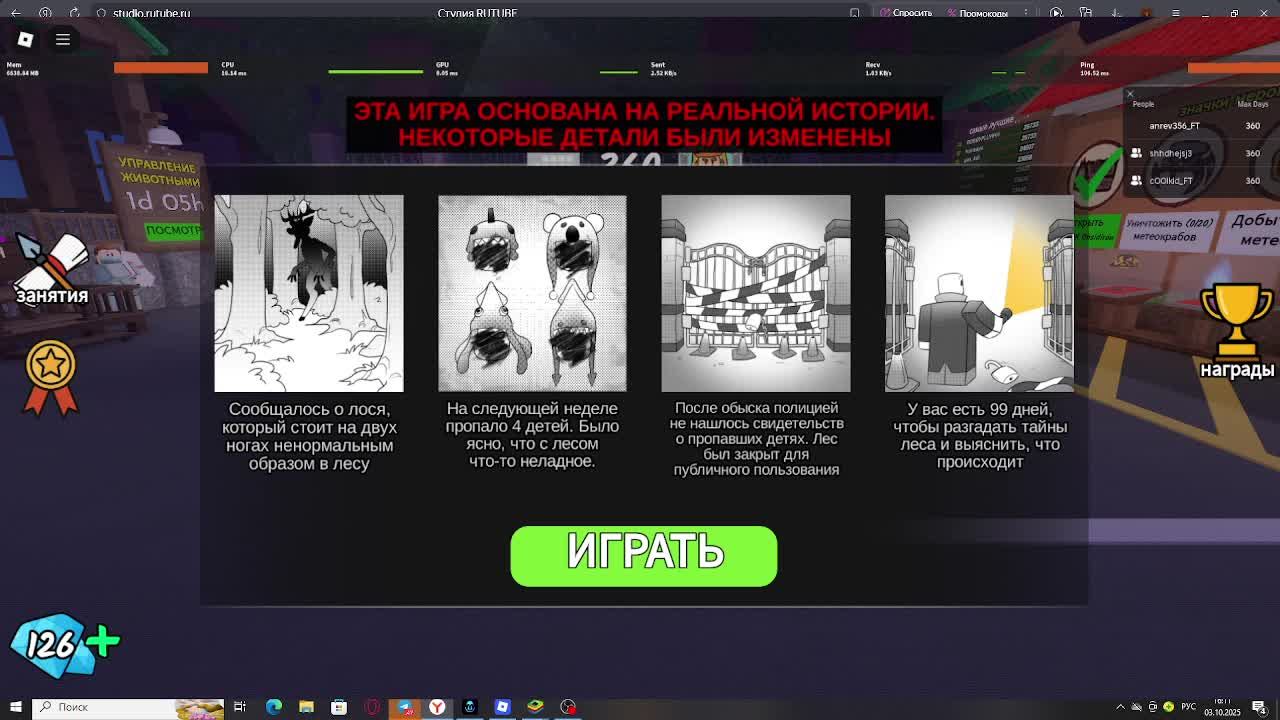Click the Уничтожить метеокрабов quest sign
Image resolution: width=1280 pixels, height=720 pixels.
coord(1168,230)
